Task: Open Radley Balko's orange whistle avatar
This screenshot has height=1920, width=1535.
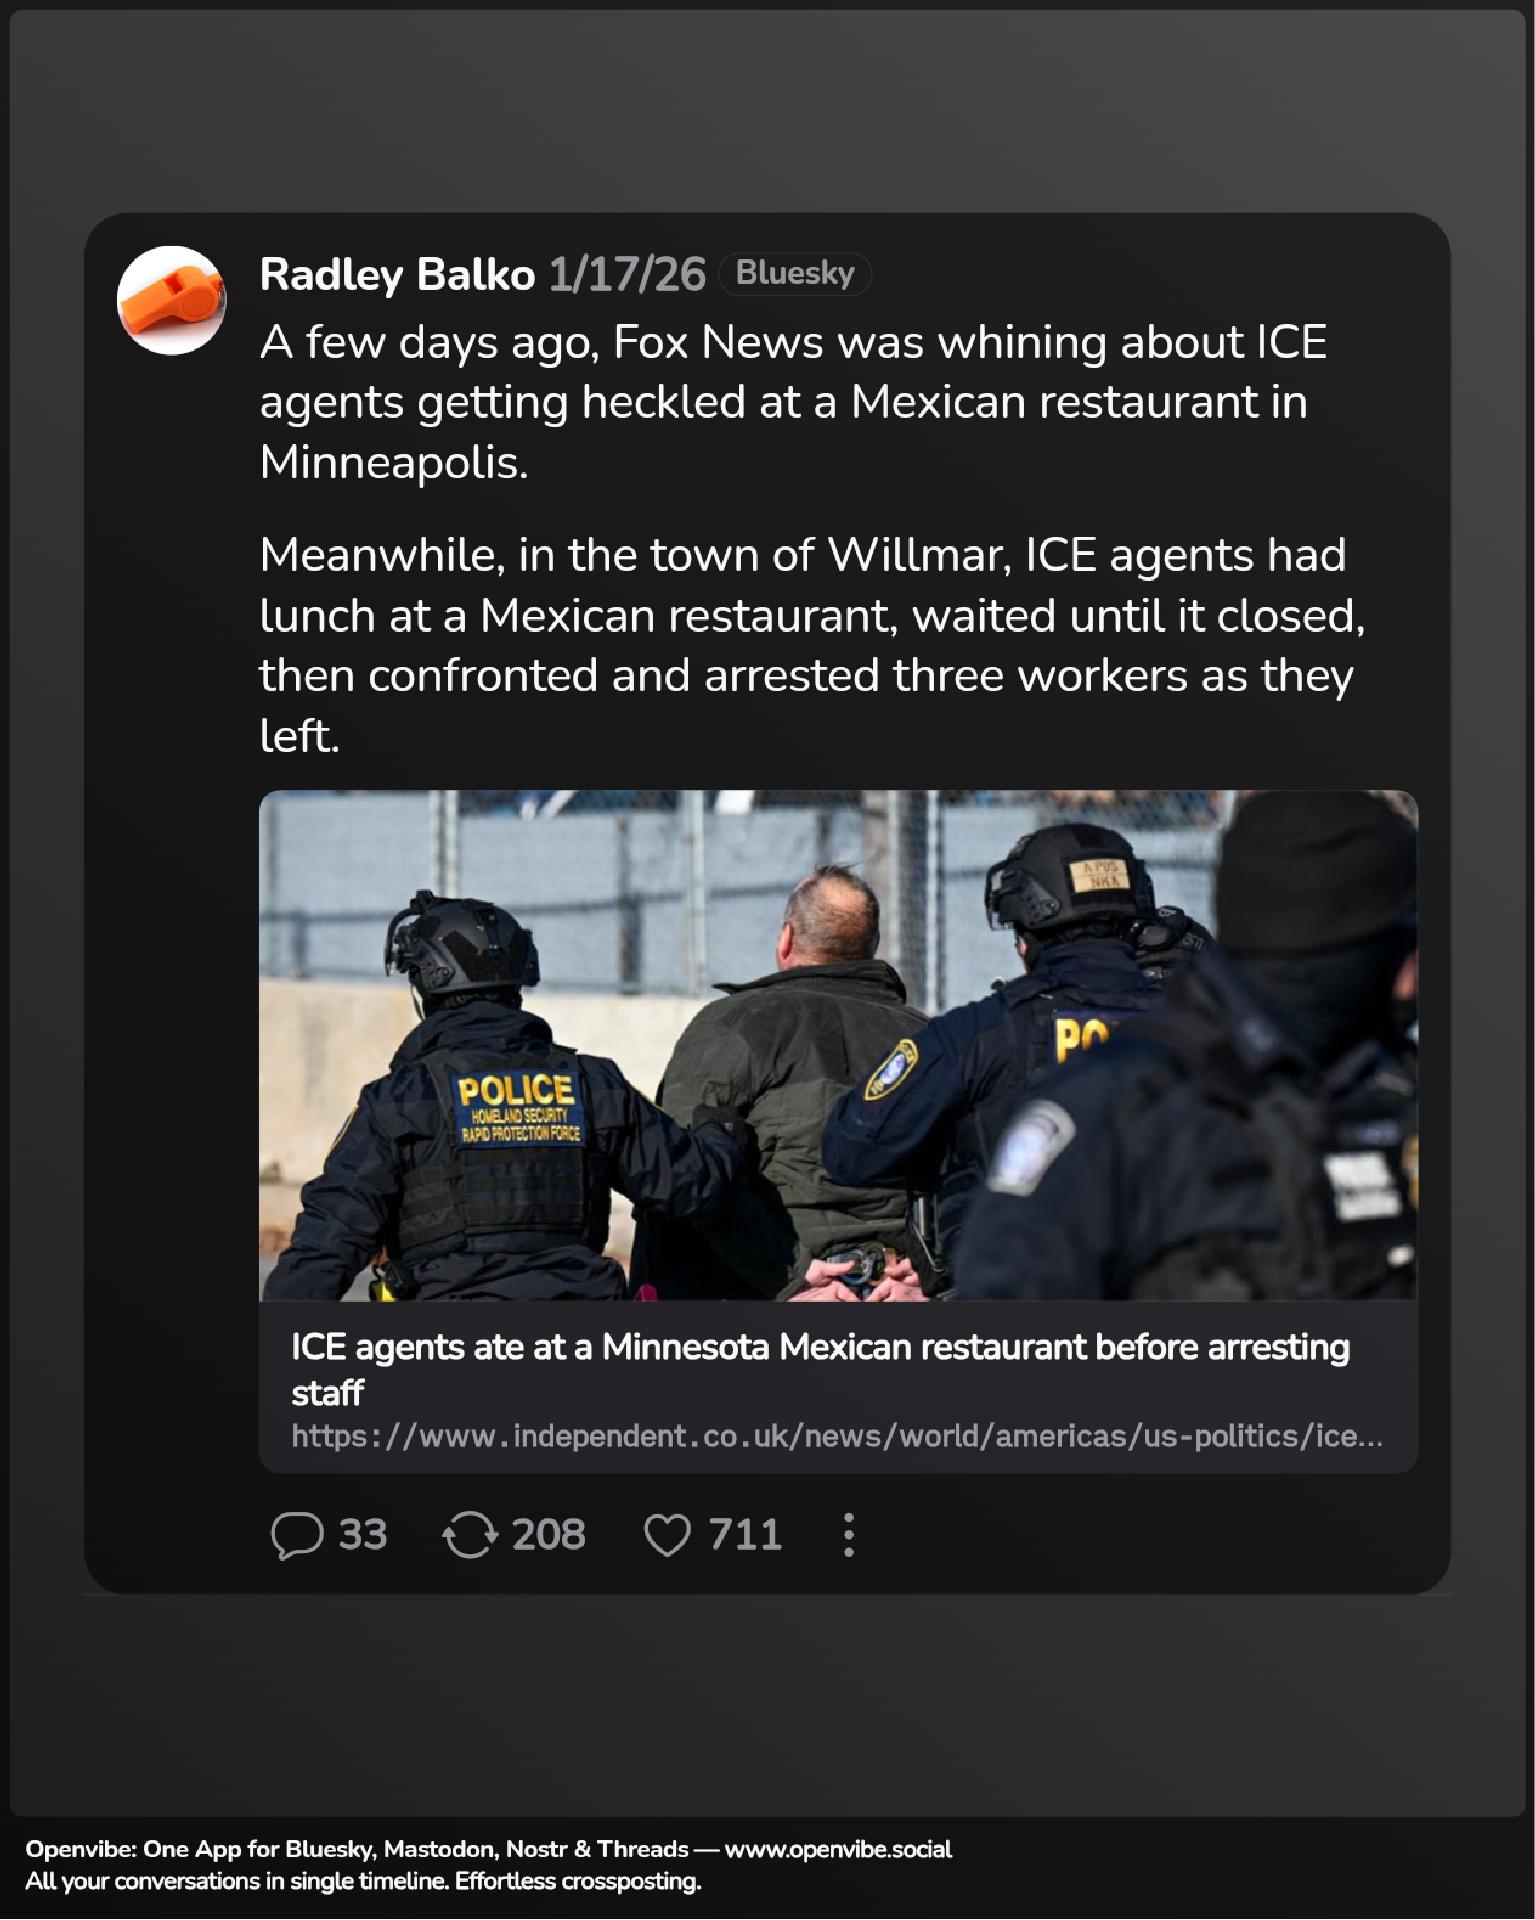Action: click(171, 300)
